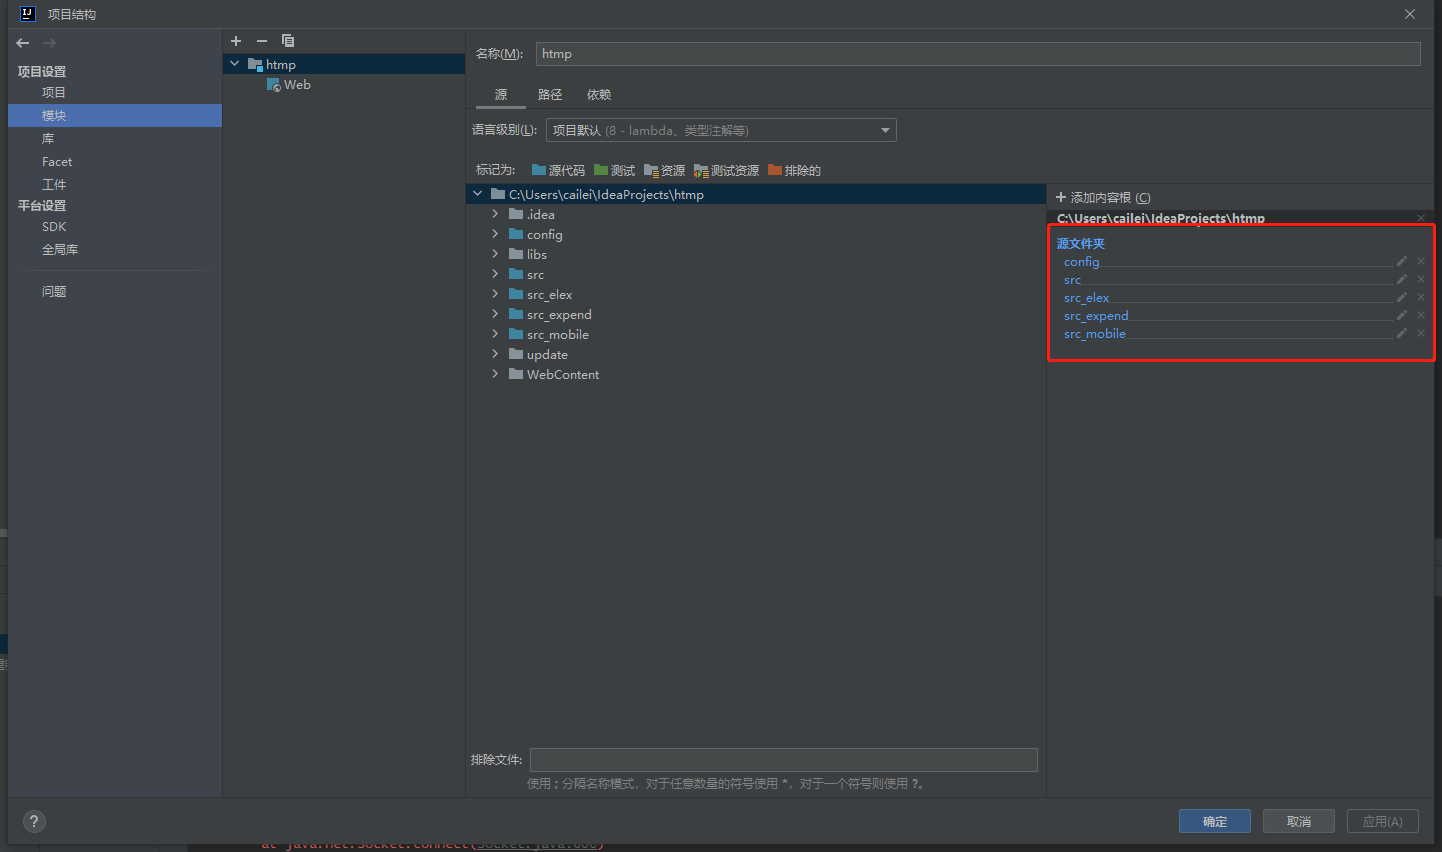
Task: Unmark src_elex as source folder
Action: [x=1421, y=298]
